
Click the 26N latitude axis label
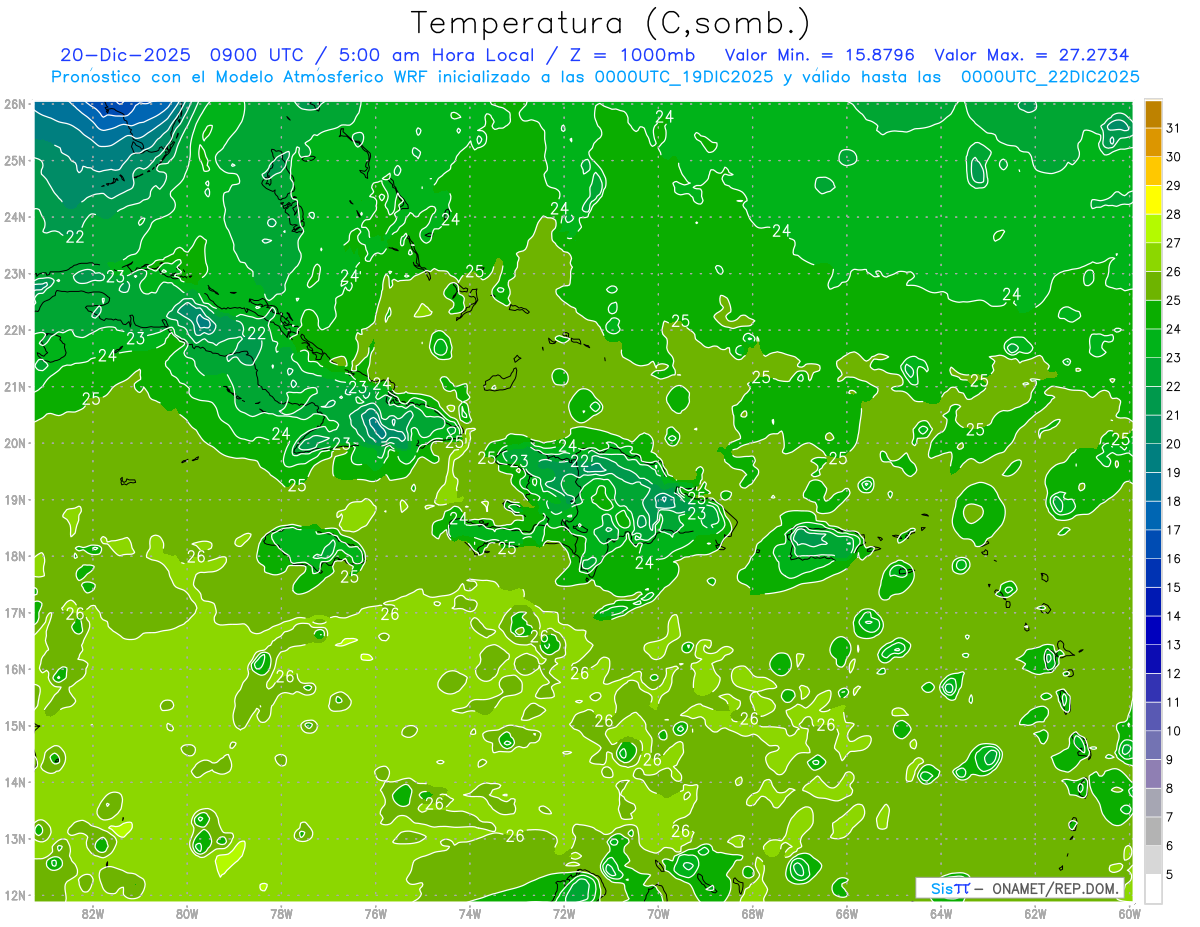14,104
